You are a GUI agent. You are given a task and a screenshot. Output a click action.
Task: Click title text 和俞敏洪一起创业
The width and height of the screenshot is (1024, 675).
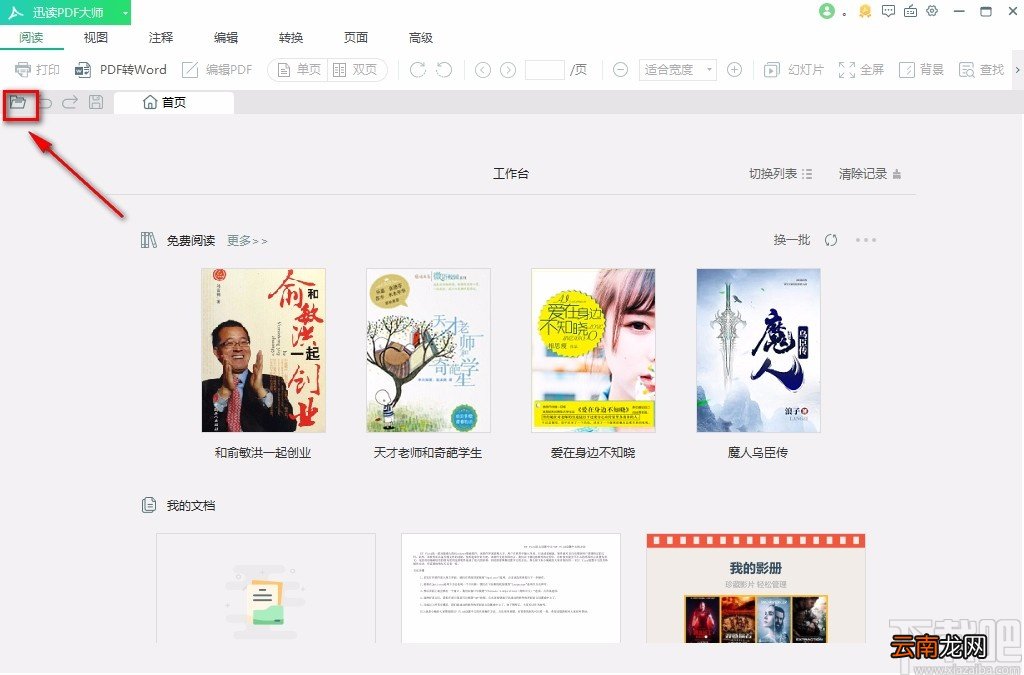[263, 452]
